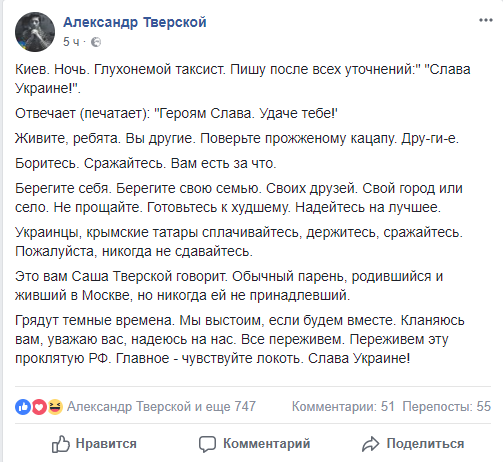Click the share arrow icon
Image resolution: width=503 pixels, height=462 pixels.
pyautogui.click(x=371, y=444)
